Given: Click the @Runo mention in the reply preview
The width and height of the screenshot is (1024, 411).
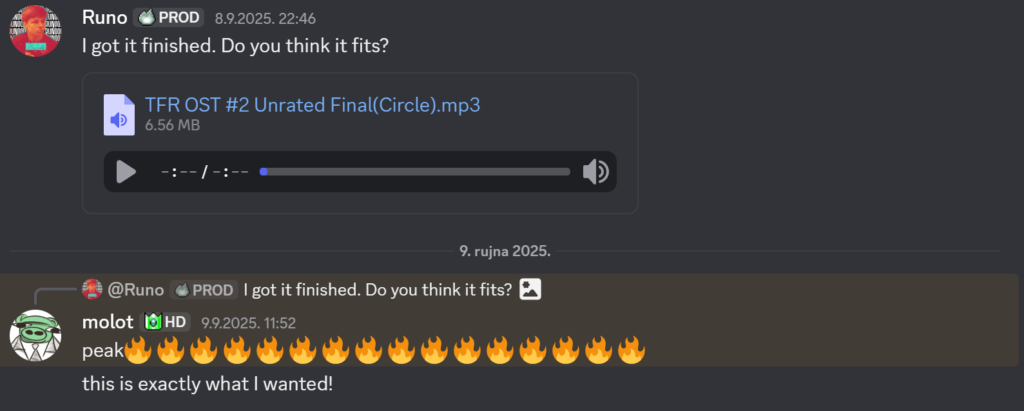Looking at the screenshot, I should 134,290.
